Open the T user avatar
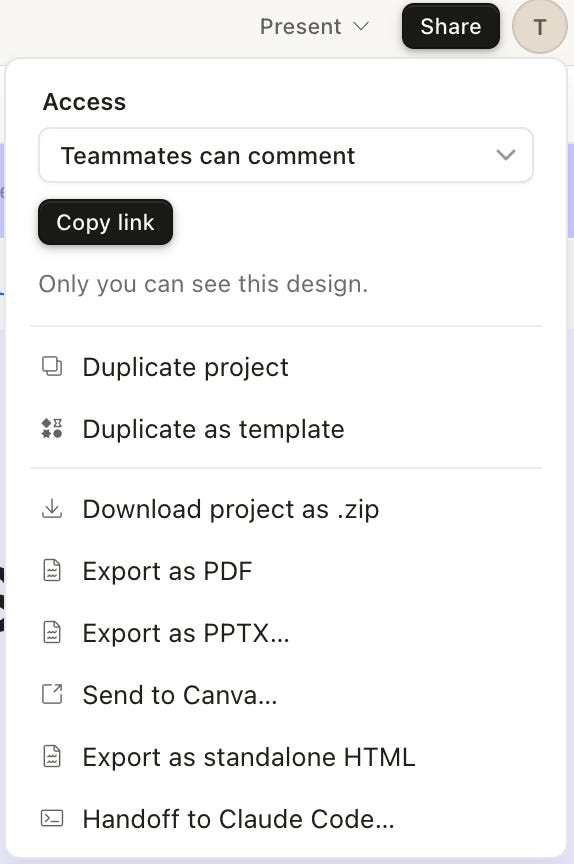This screenshot has height=864, width=574. [x=539, y=26]
